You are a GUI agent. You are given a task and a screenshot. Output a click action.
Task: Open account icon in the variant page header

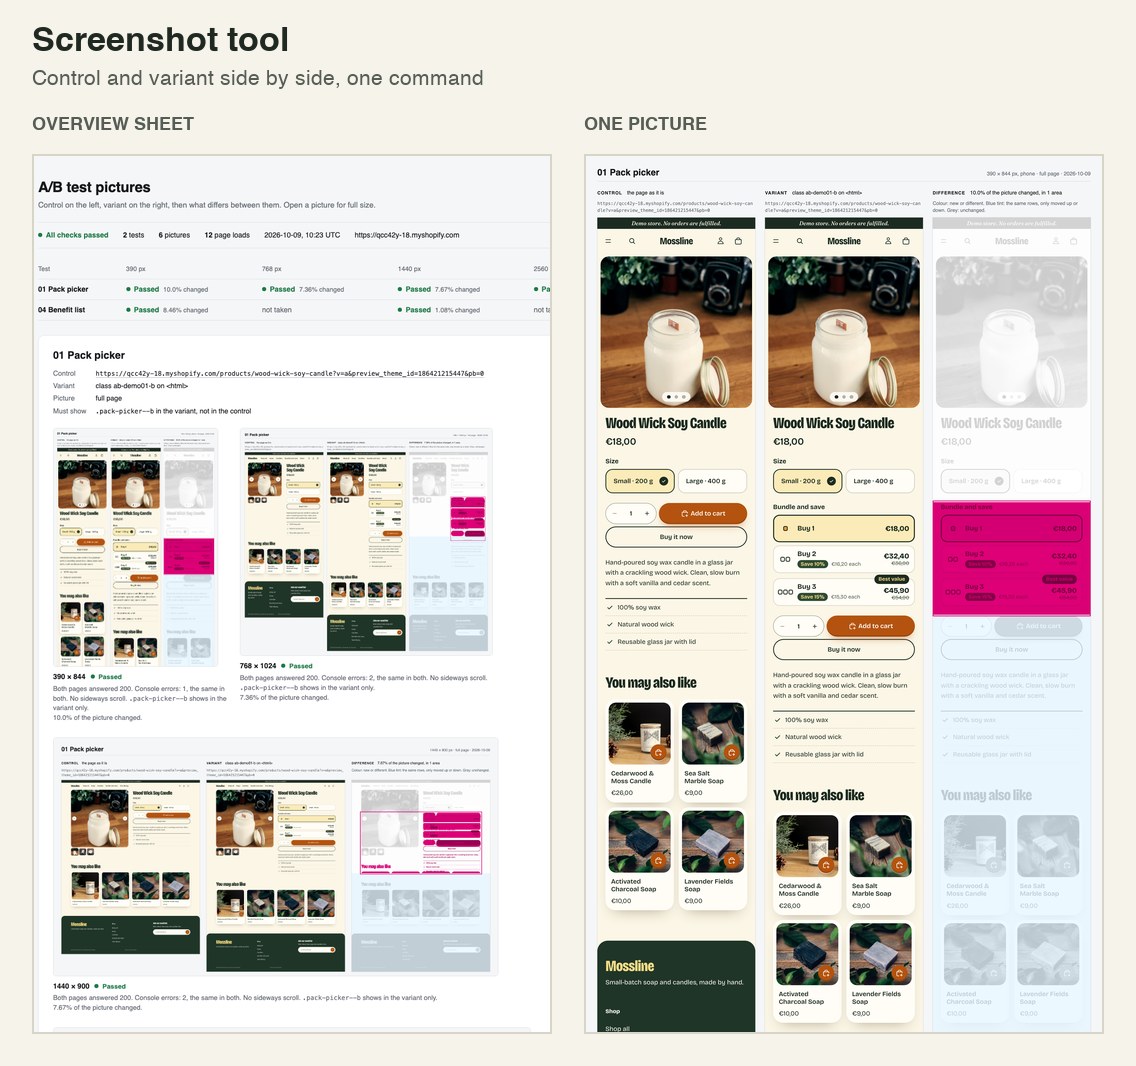pyautogui.click(x=888, y=241)
